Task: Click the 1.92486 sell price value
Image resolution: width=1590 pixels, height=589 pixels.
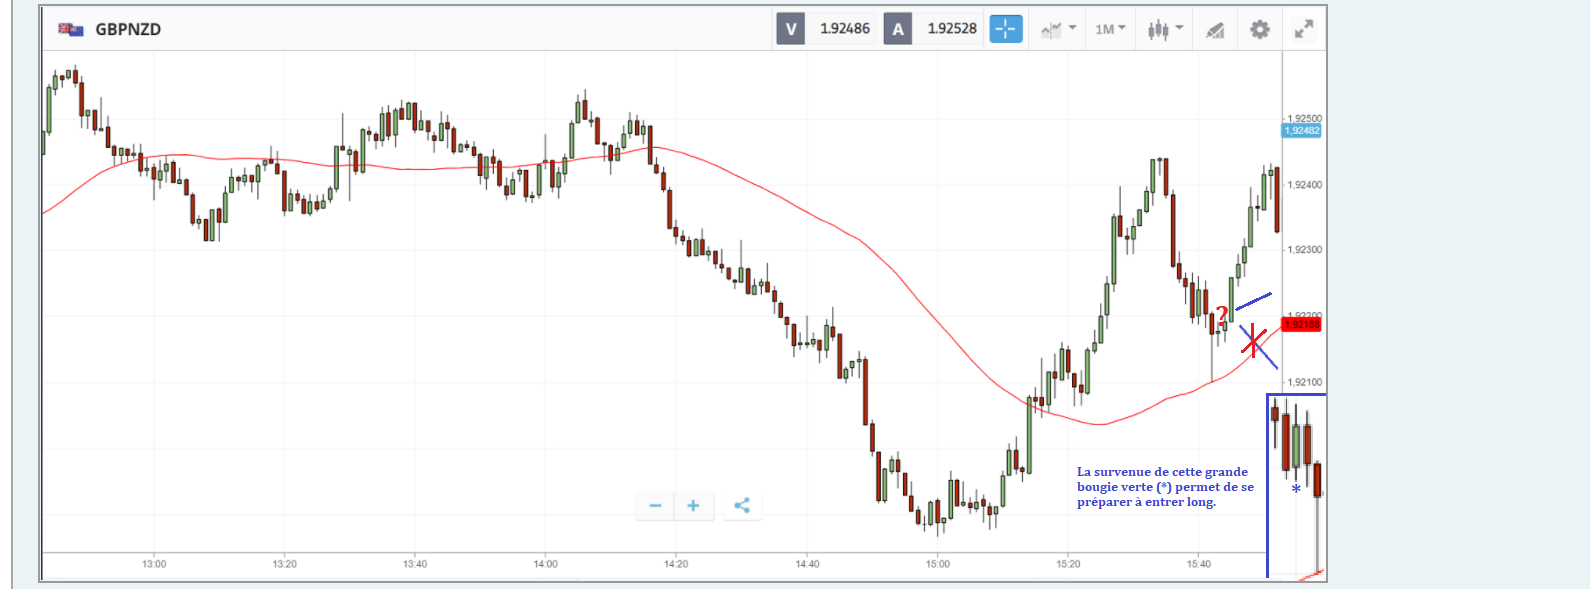Action: 845,29
